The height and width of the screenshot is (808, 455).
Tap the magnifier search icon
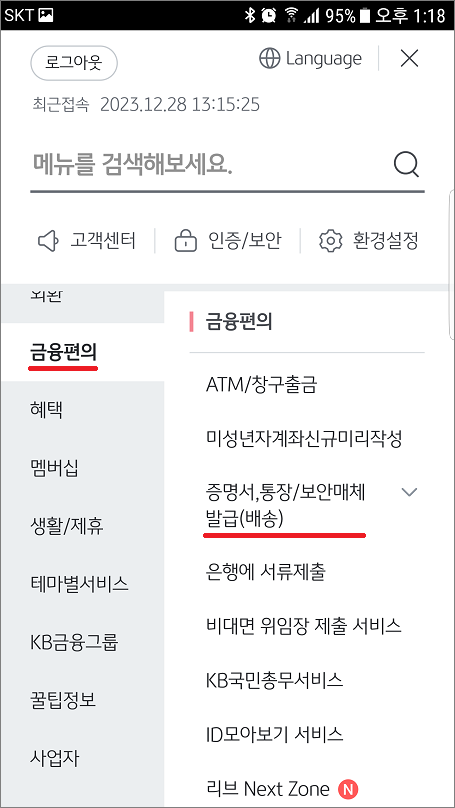[x=407, y=165]
